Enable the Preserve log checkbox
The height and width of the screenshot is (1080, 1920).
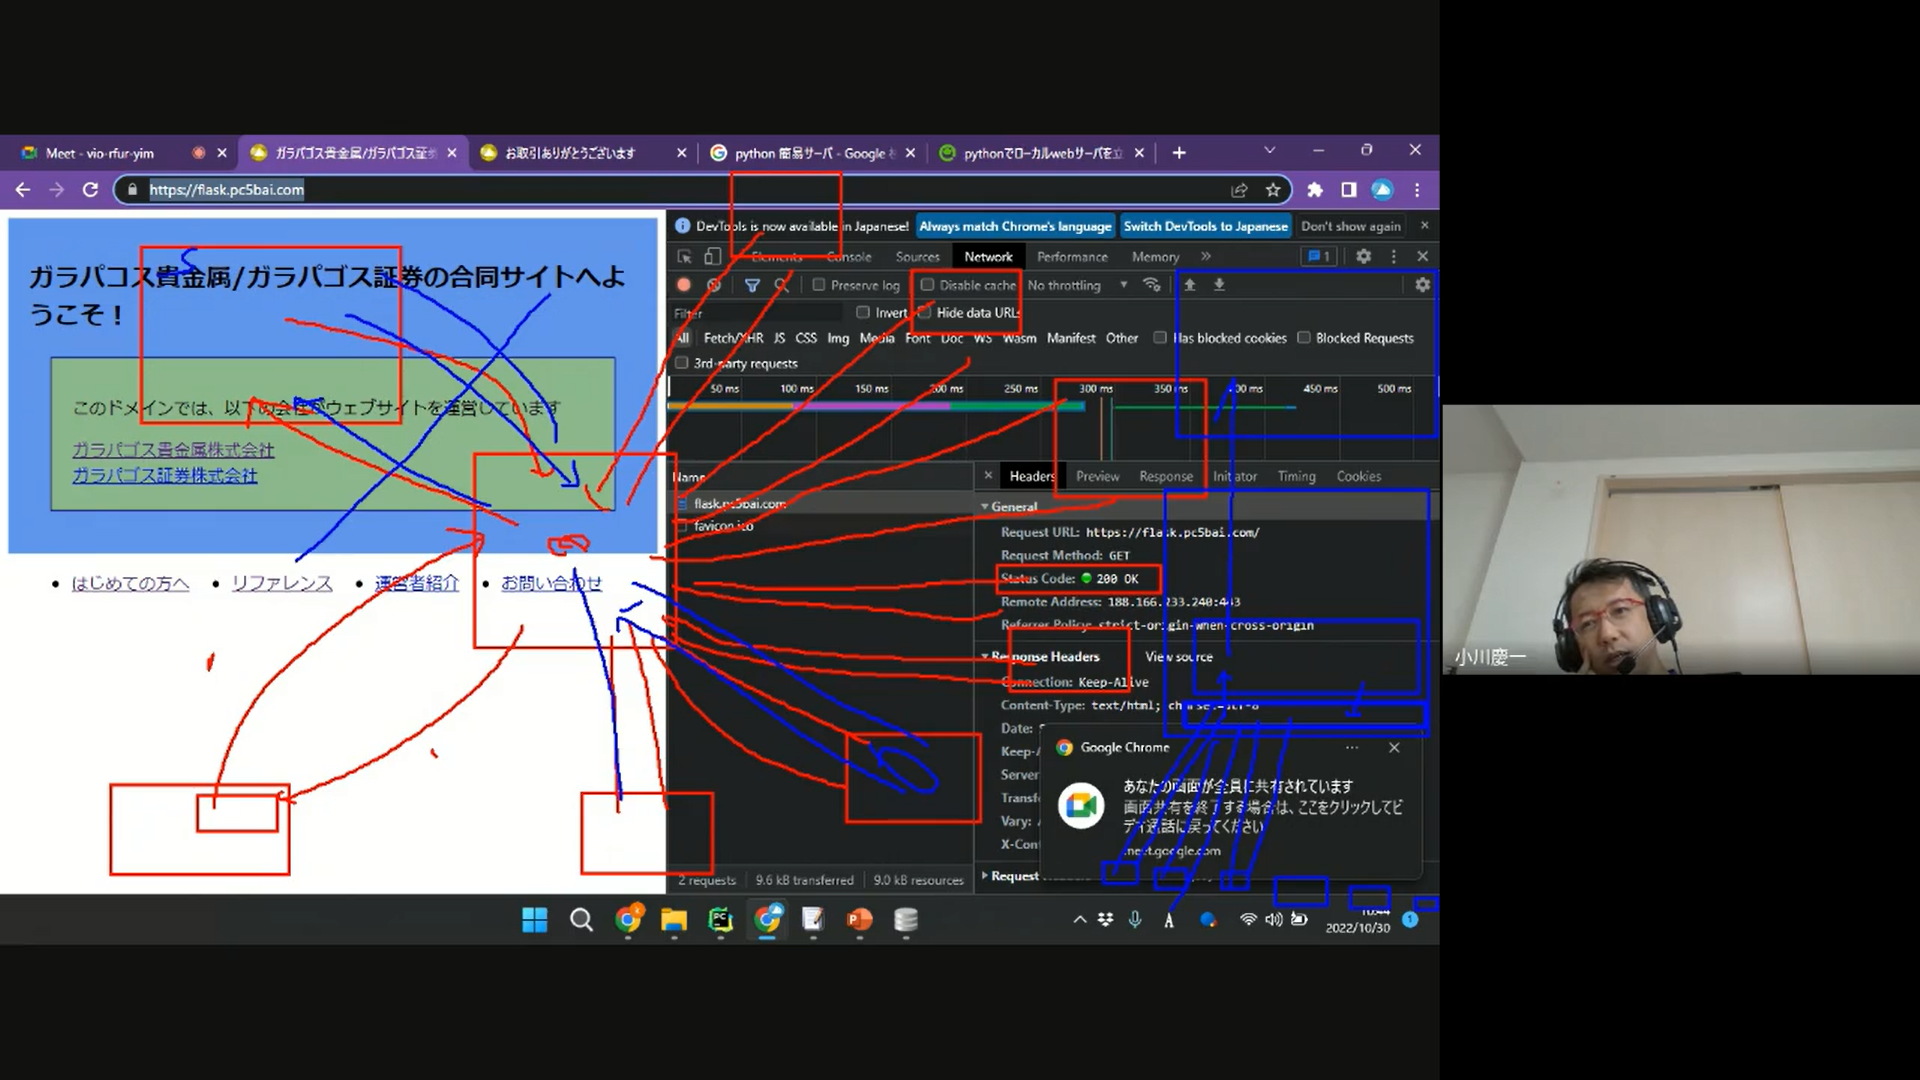819,285
